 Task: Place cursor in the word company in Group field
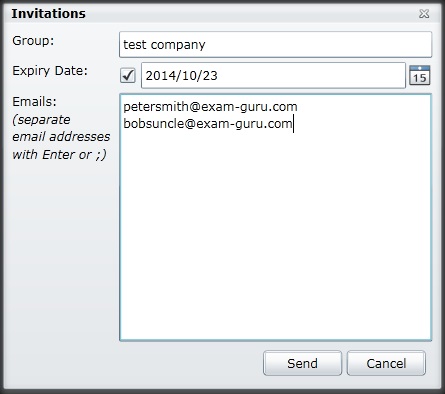[x=178, y=45]
